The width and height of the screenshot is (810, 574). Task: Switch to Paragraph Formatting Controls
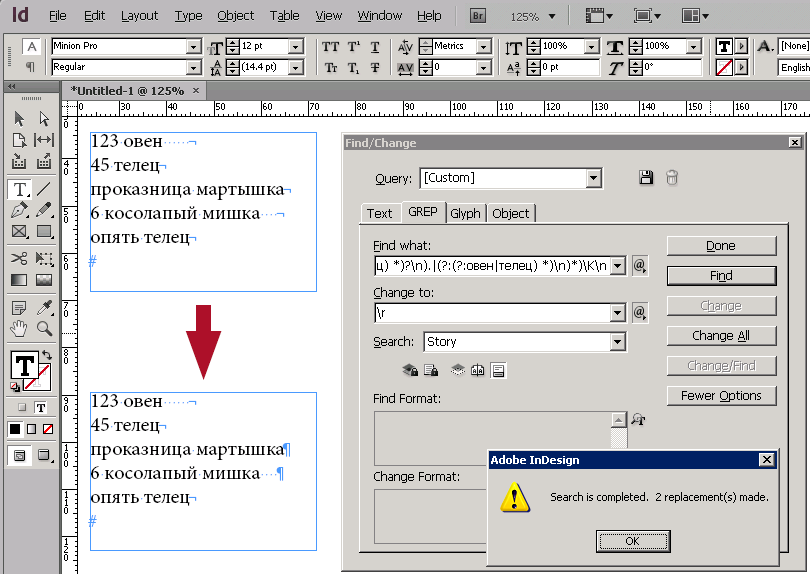click(30, 67)
